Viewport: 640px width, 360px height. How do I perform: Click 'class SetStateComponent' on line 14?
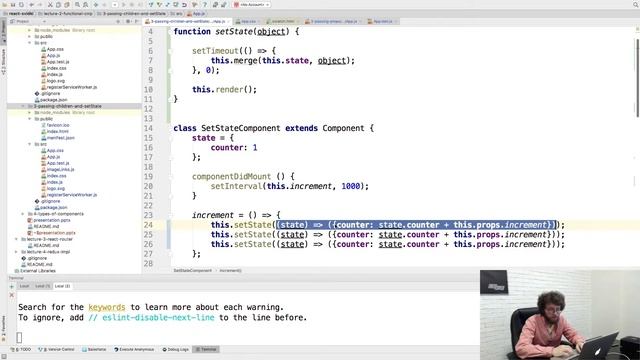pos(227,128)
